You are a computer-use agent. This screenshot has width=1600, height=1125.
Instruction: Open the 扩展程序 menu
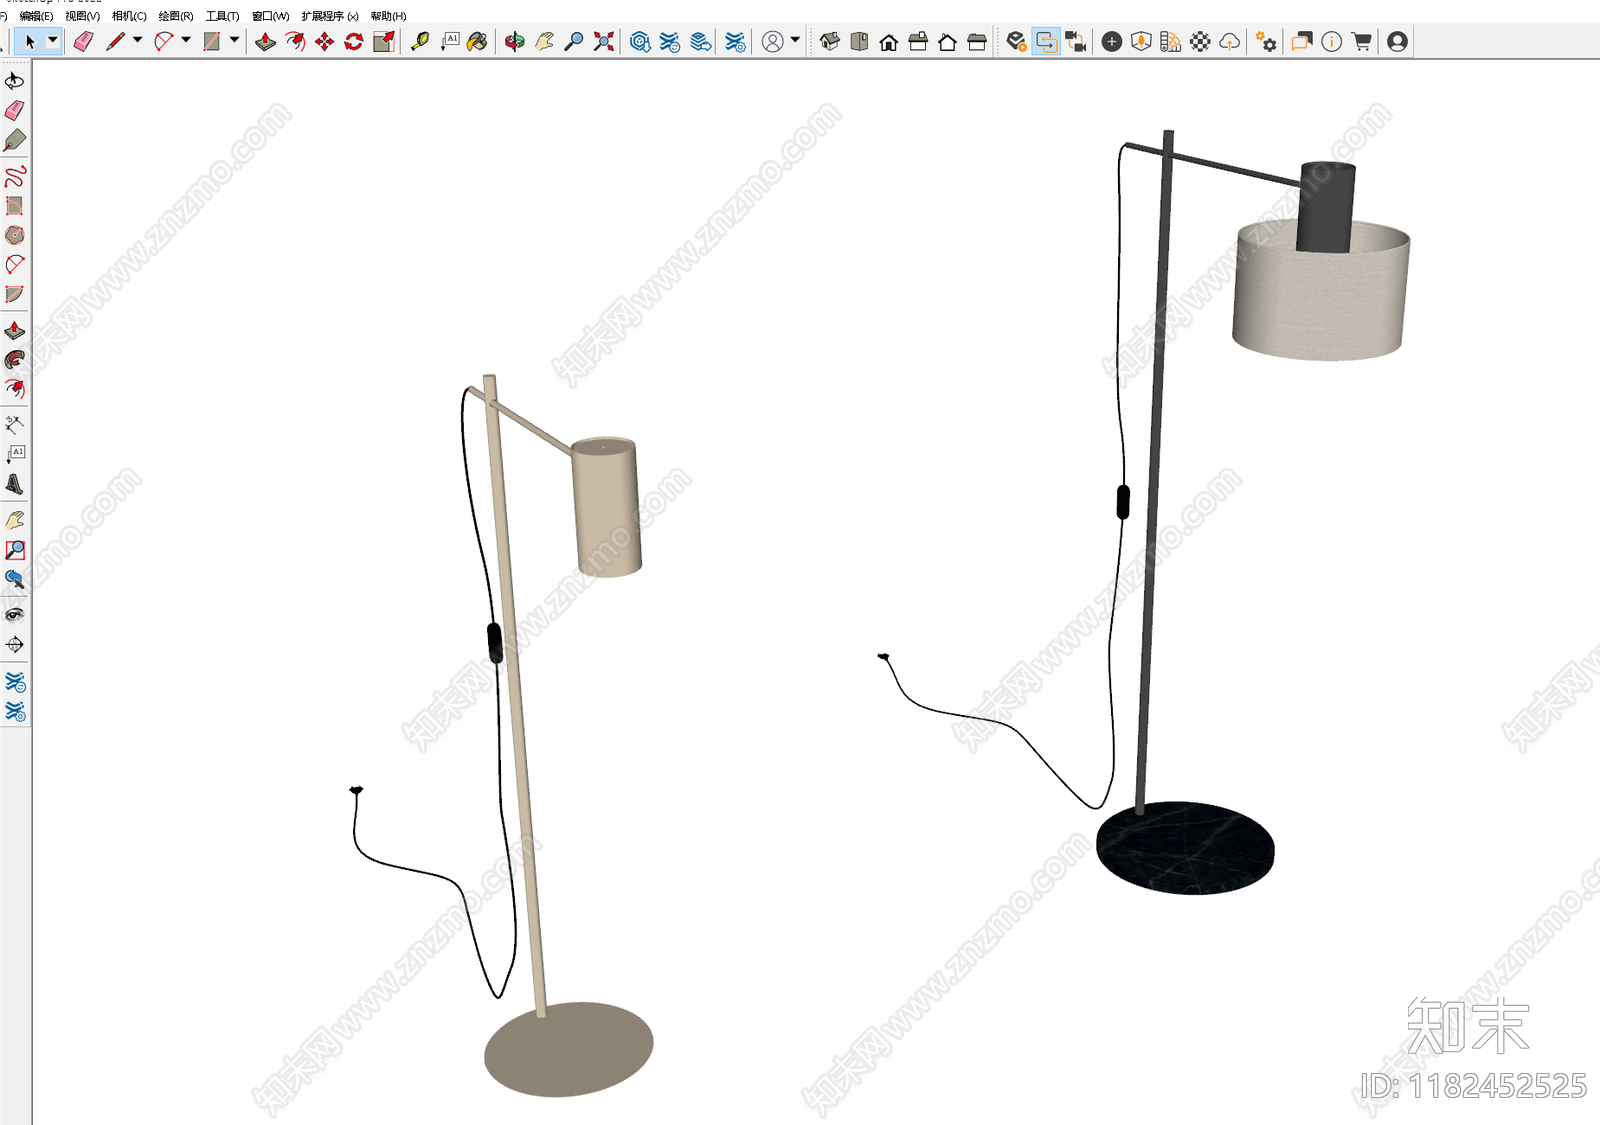330,16
